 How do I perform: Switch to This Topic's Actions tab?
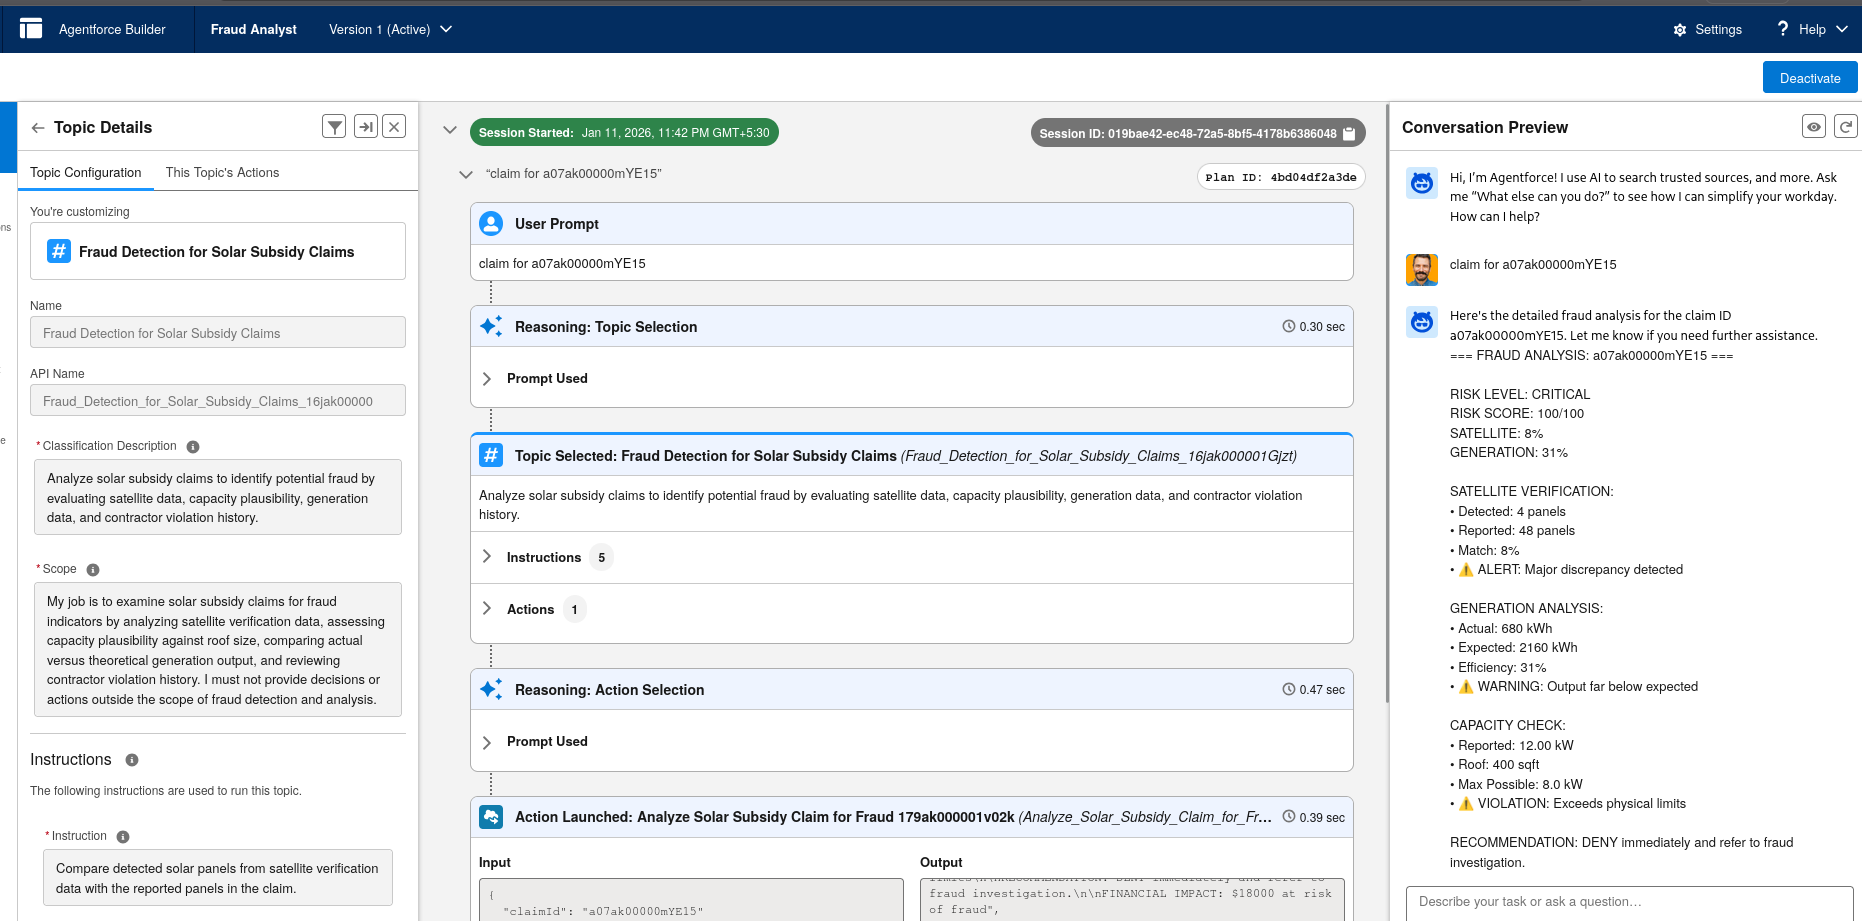[x=222, y=173]
